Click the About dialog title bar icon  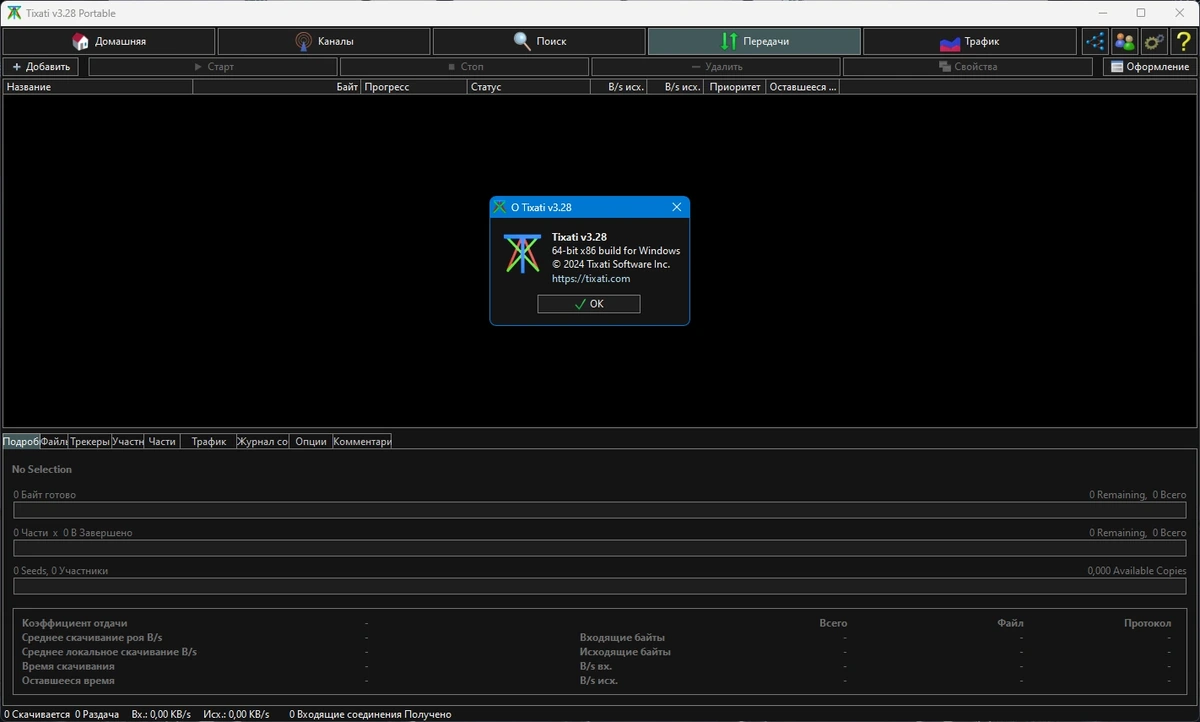[x=499, y=207]
